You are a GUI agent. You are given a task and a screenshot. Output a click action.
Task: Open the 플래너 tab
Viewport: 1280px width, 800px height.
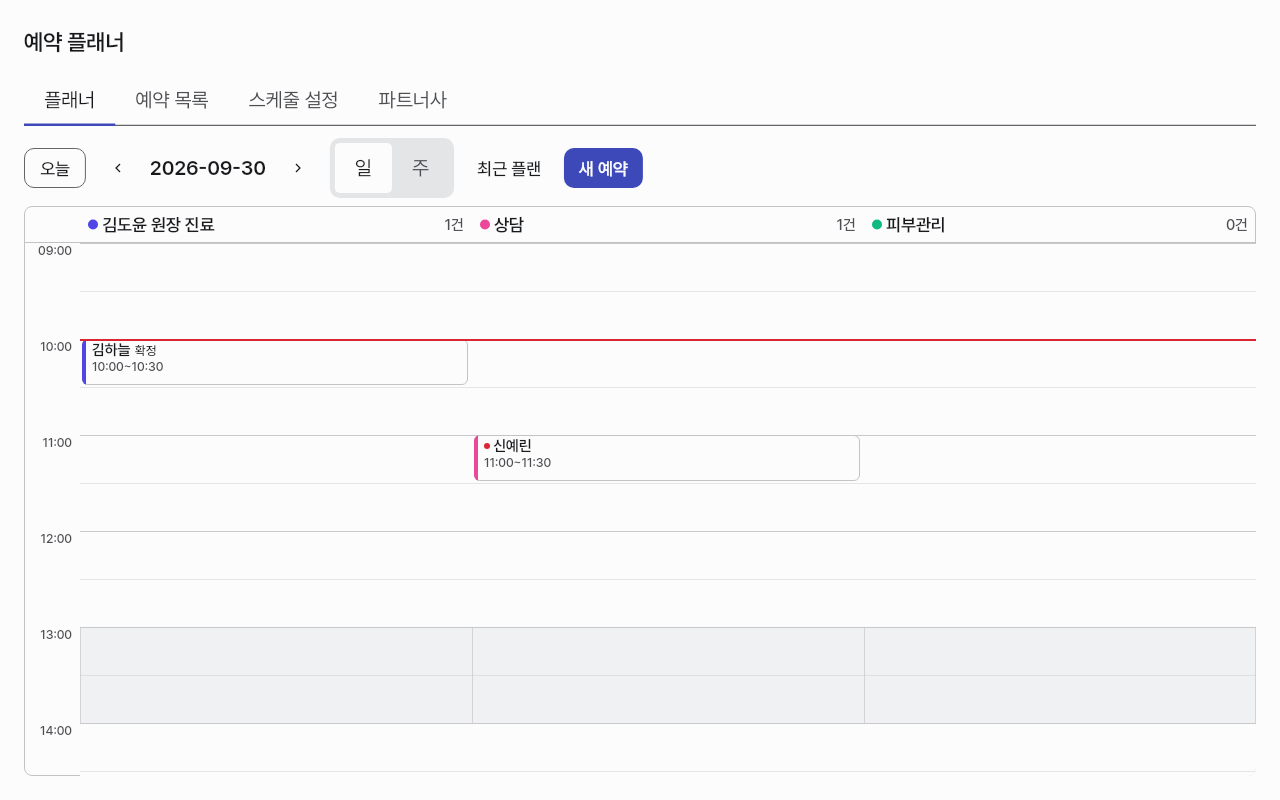tap(70, 100)
